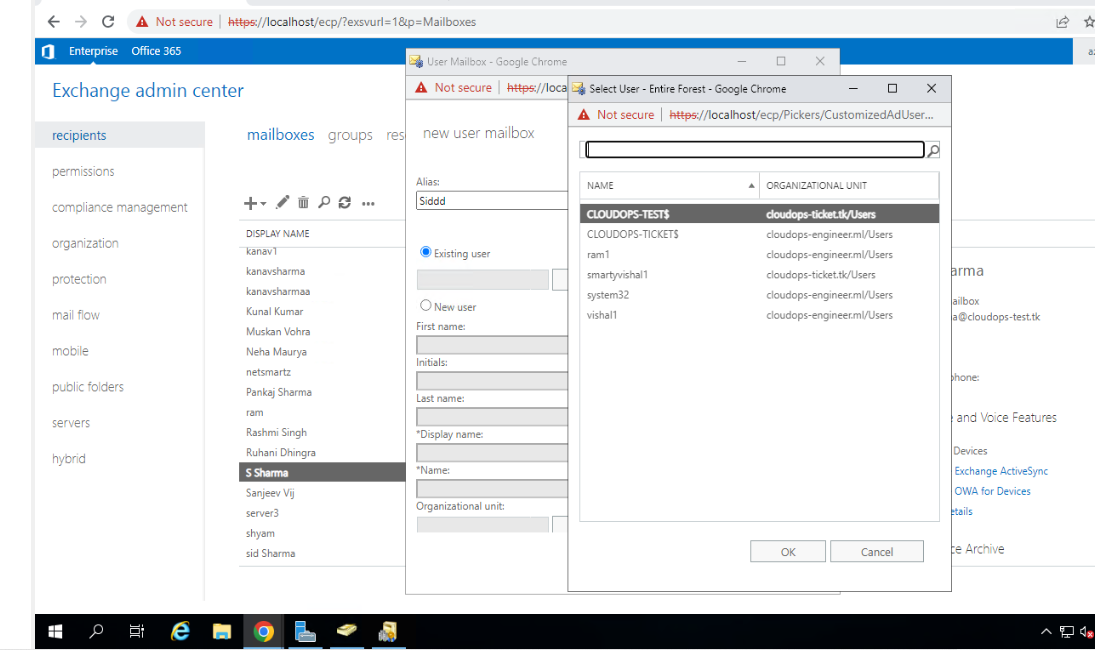Click OK in the Select User dialog
Image resolution: width=1095 pixels, height=650 pixels.
coord(788,552)
